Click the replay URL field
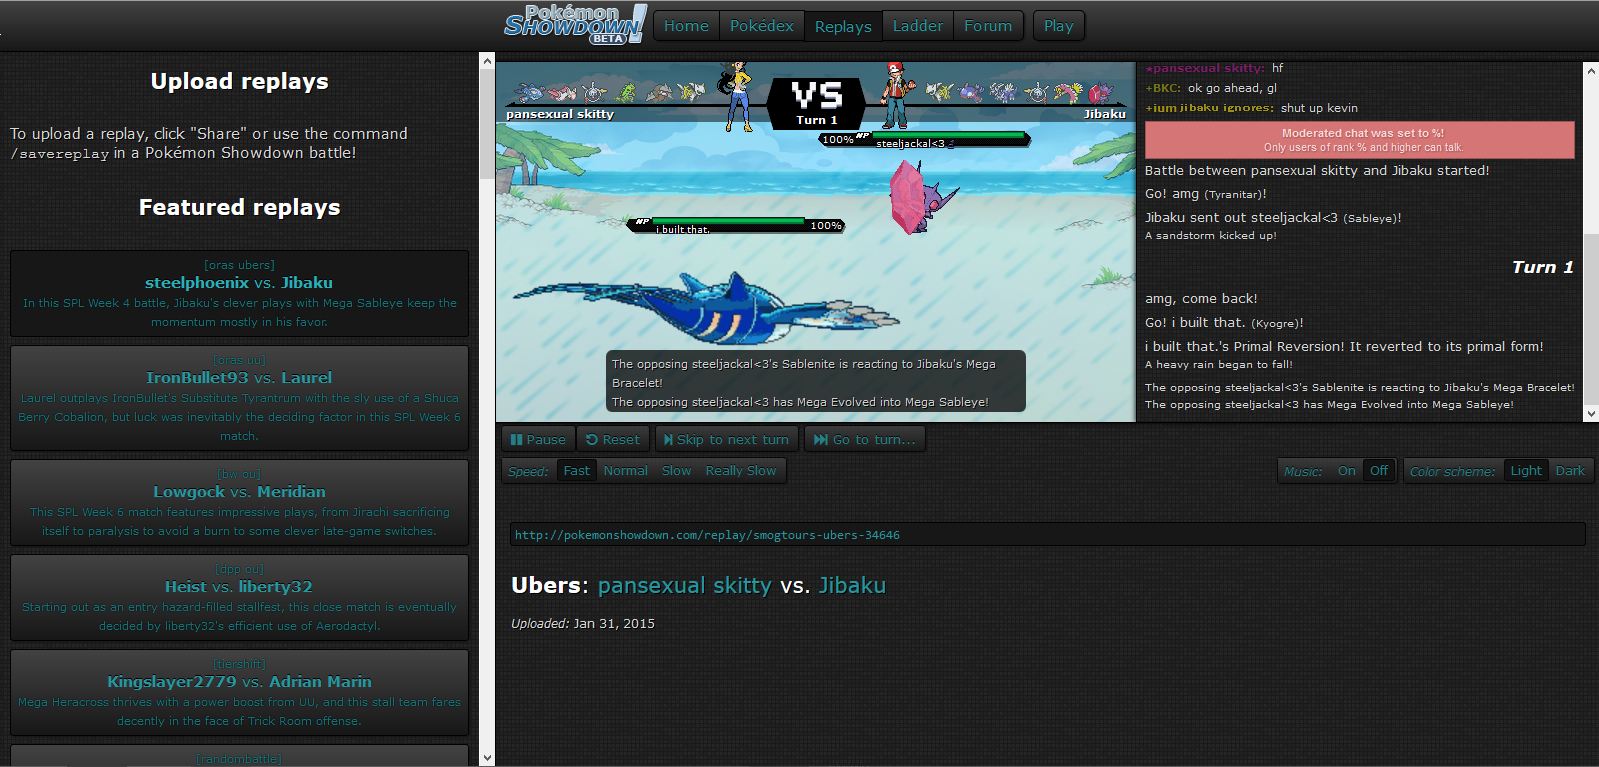Image resolution: width=1599 pixels, height=767 pixels. (1047, 534)
